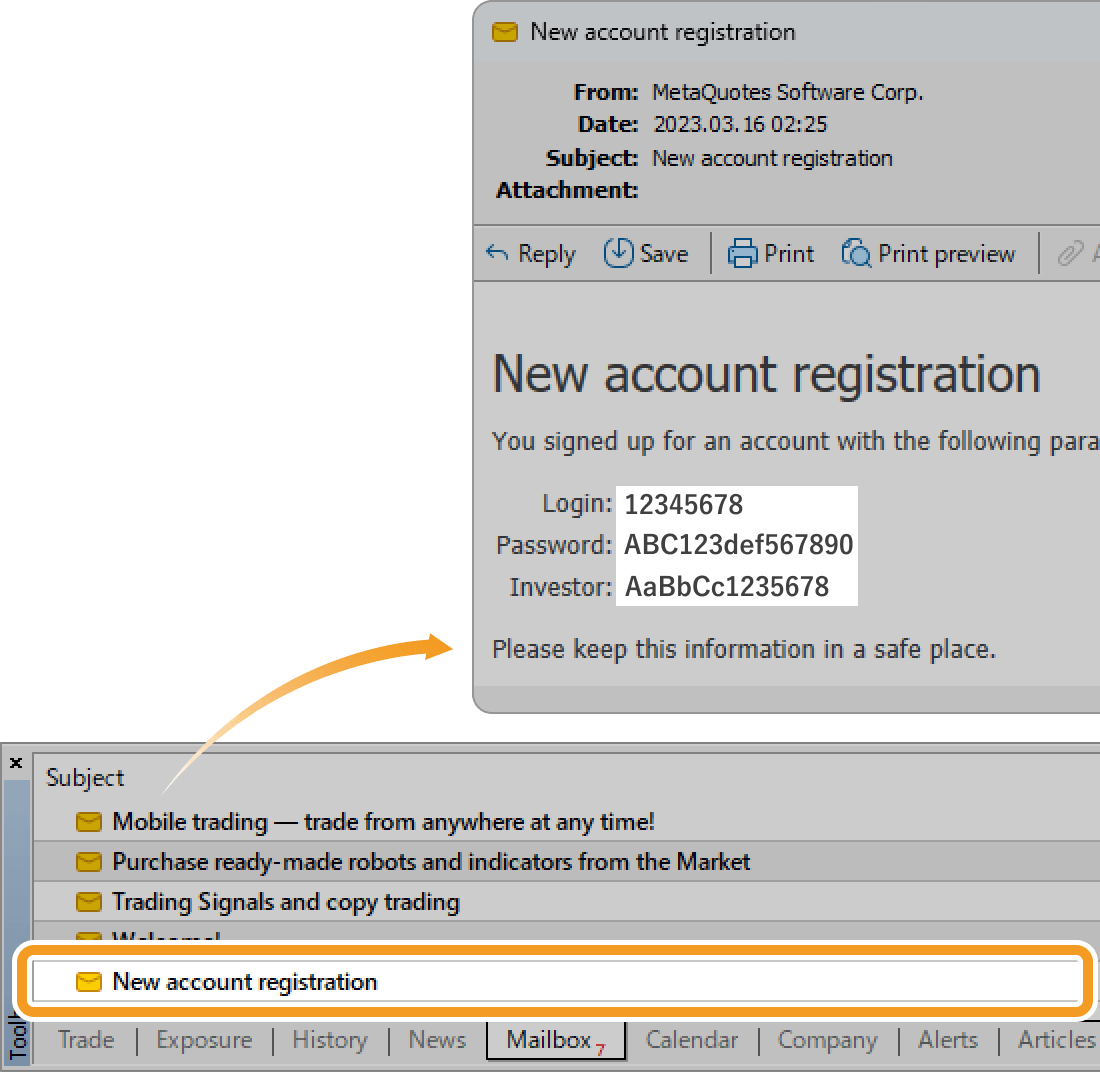Image resolution: width=1100 pixels, height=1072 pixels.
Task: Click the message window title text
Action: point(662,32)
